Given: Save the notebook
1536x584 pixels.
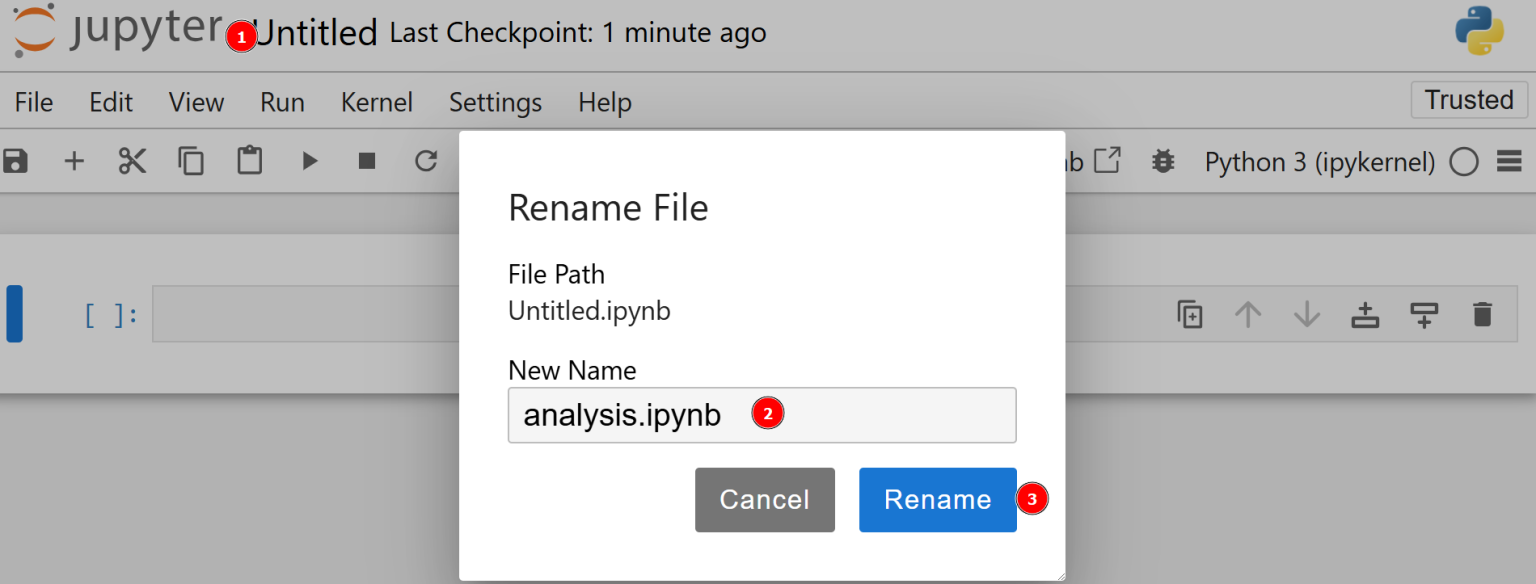Looking at the screenshot, I should (x=16, y=161).
